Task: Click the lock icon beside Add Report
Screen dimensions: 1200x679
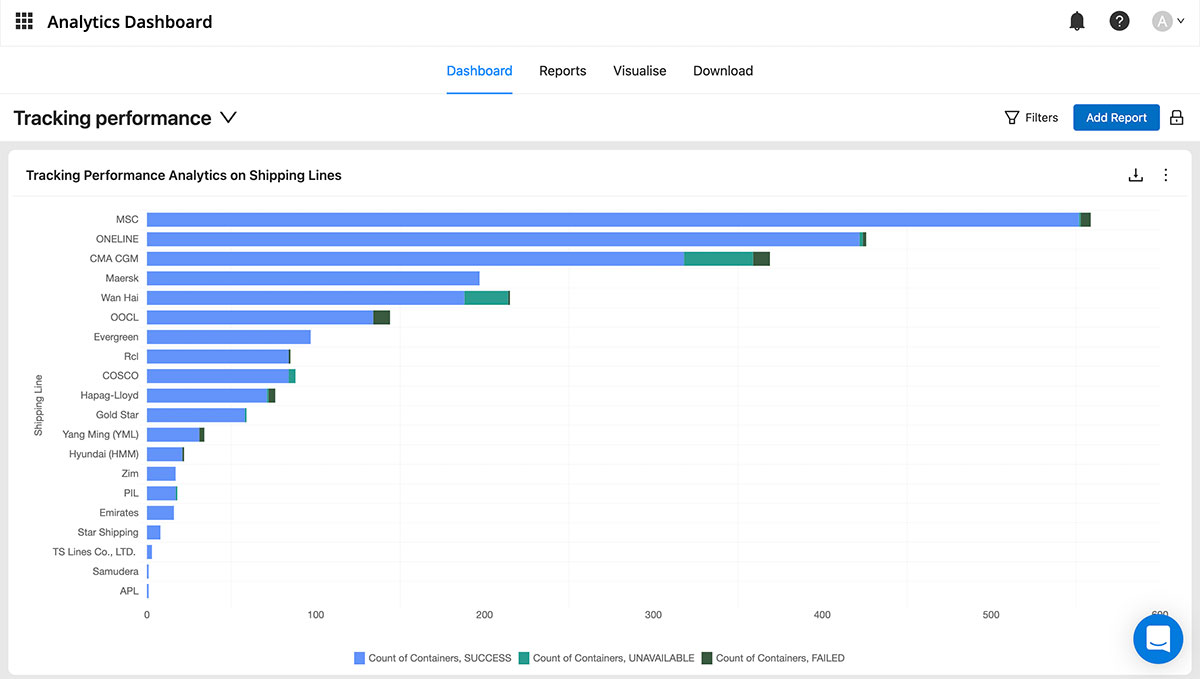Action: [1176, 118]
